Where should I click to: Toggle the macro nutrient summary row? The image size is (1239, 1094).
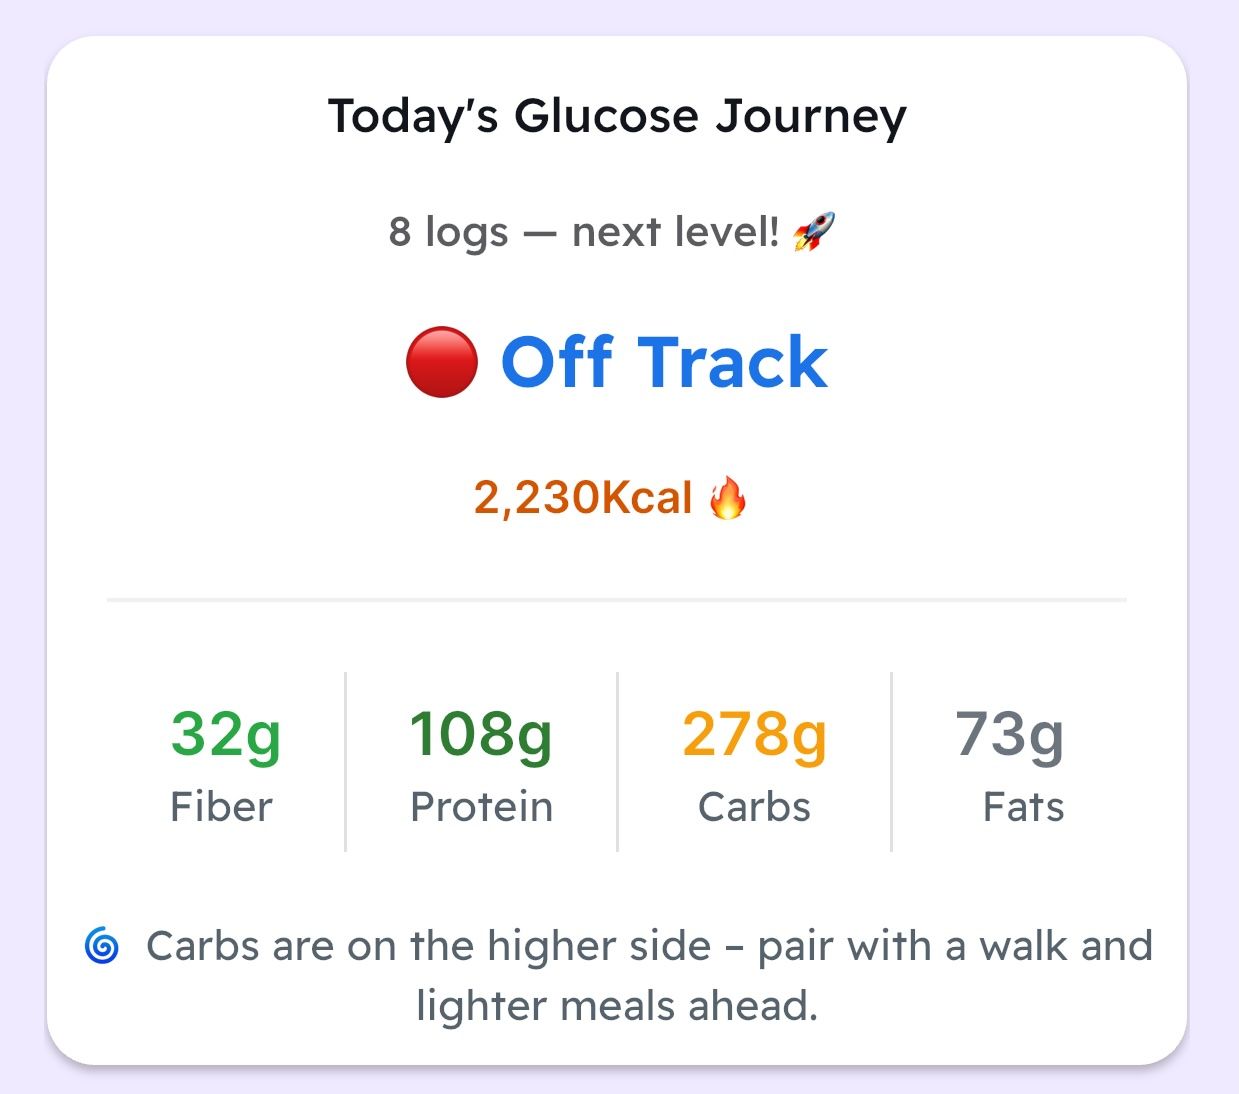619,765
